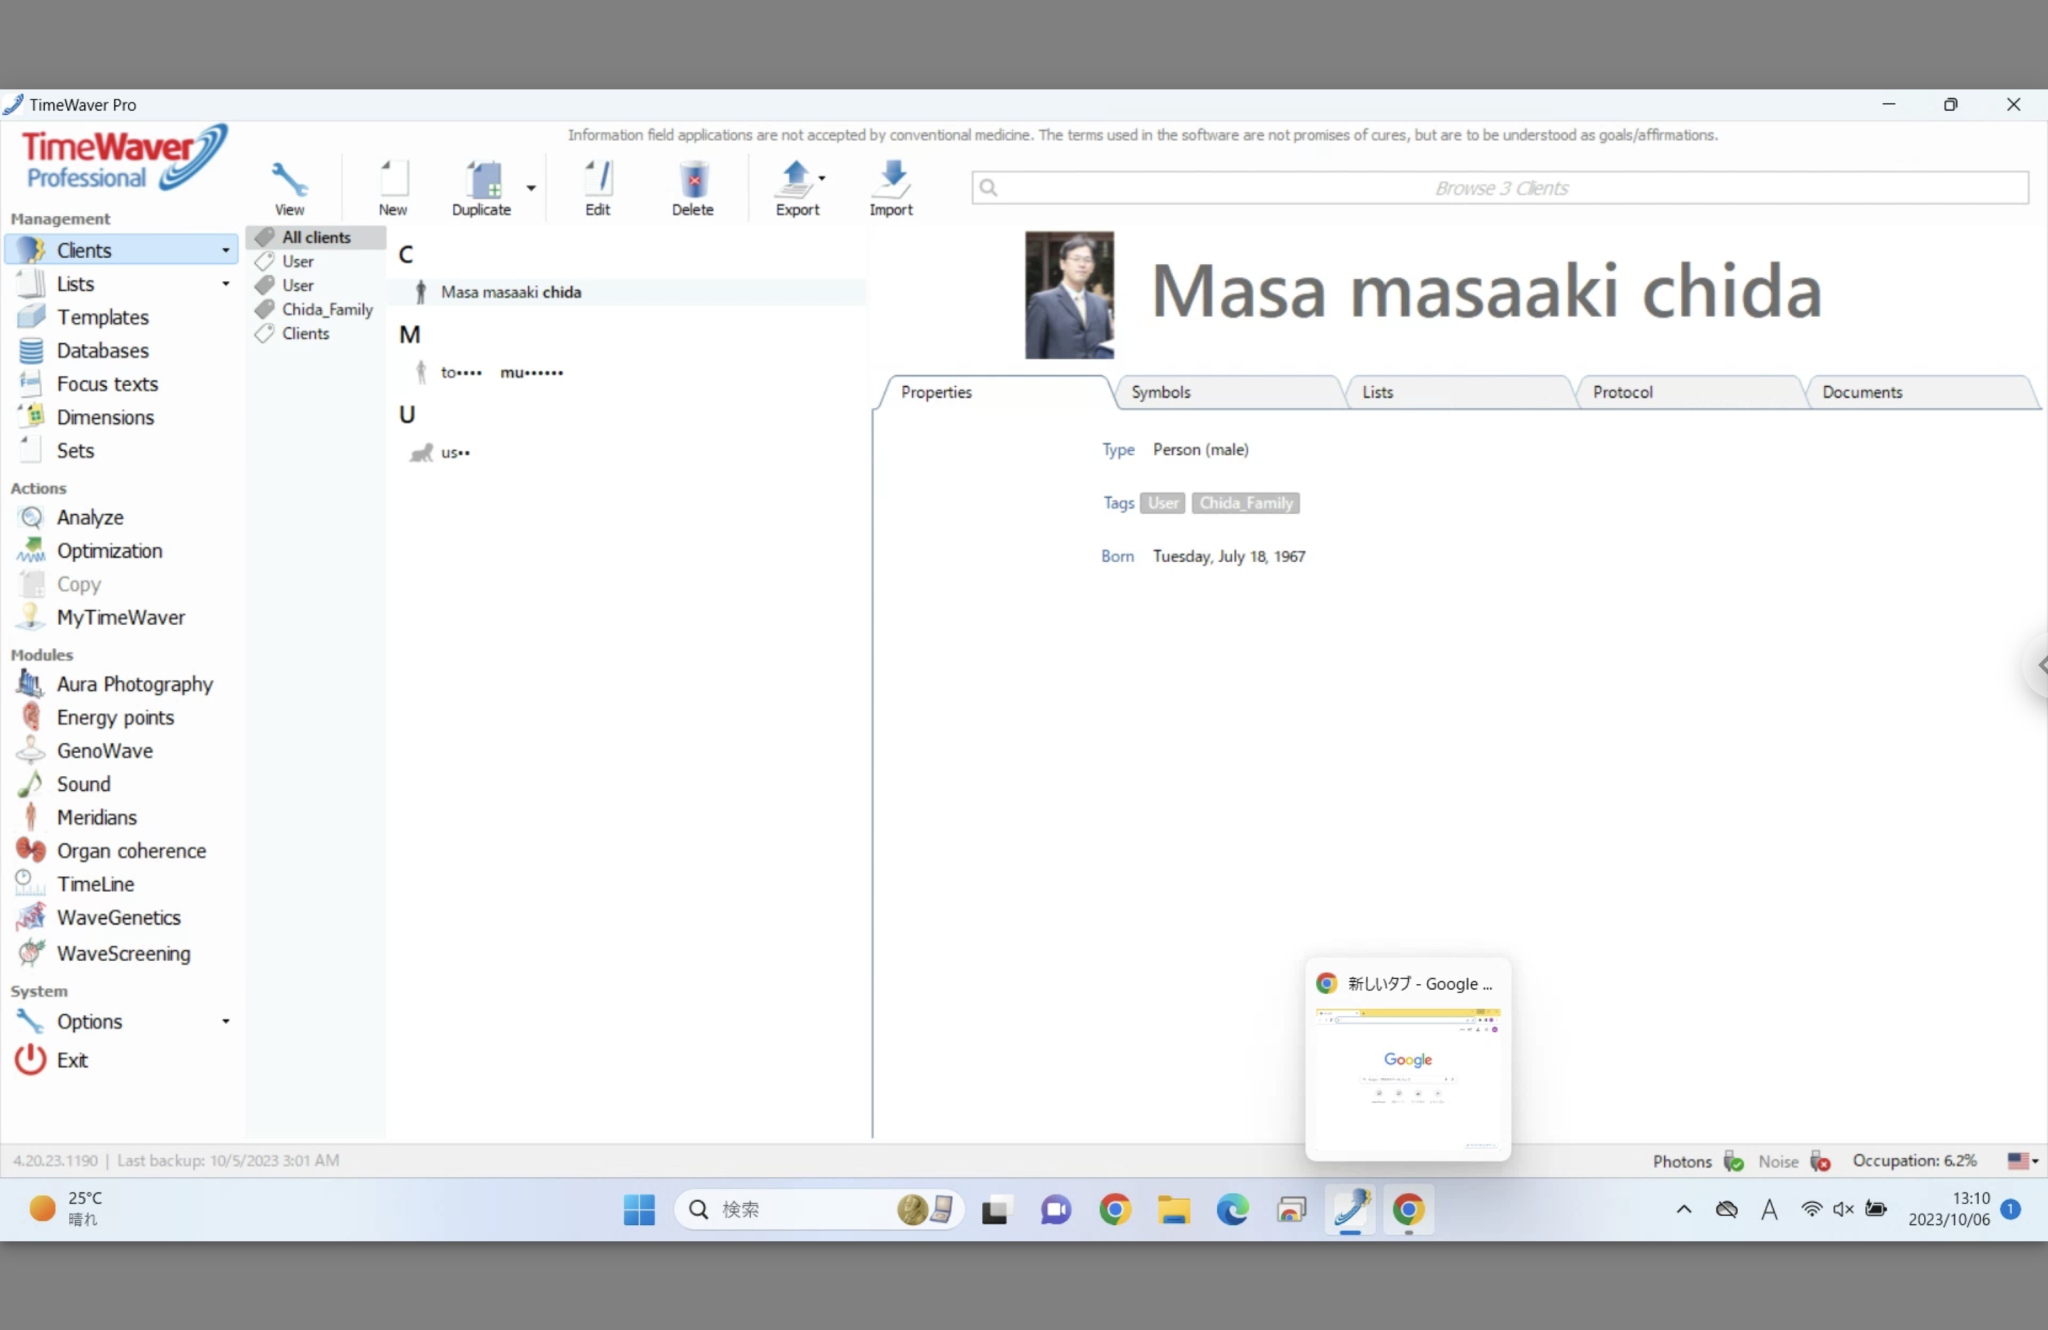Select Clients tag filter
Image resolution: width=2048 pixels, height=1330 pixels.
pyautogui.click(x=305, y=333)
